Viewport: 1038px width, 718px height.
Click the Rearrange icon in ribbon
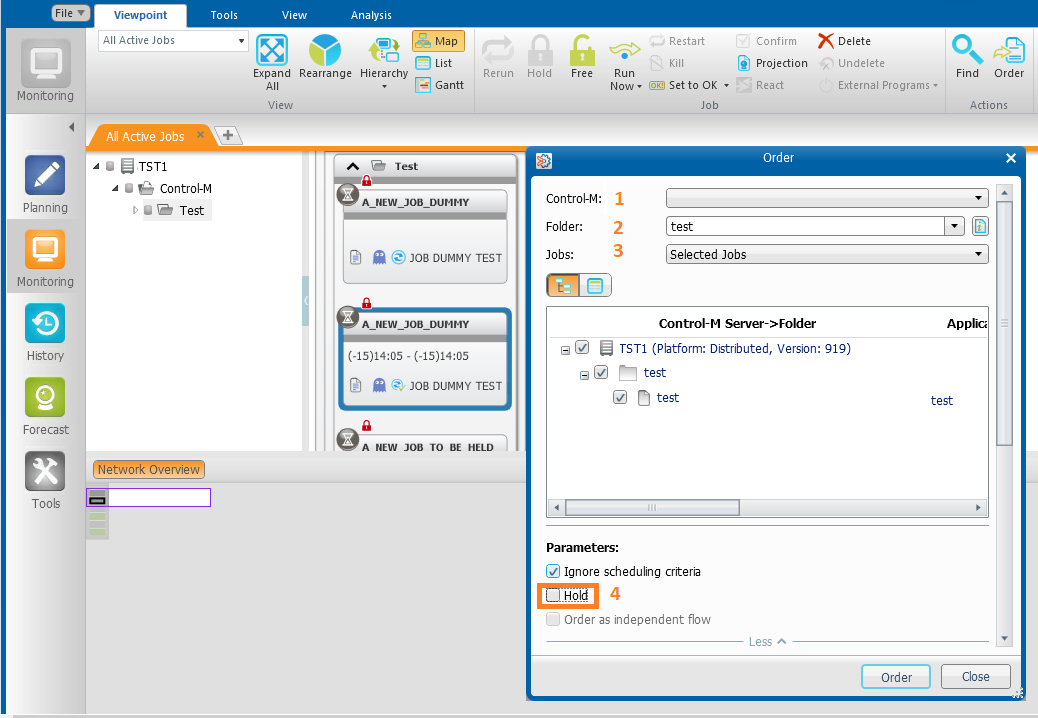pos(325,52)
